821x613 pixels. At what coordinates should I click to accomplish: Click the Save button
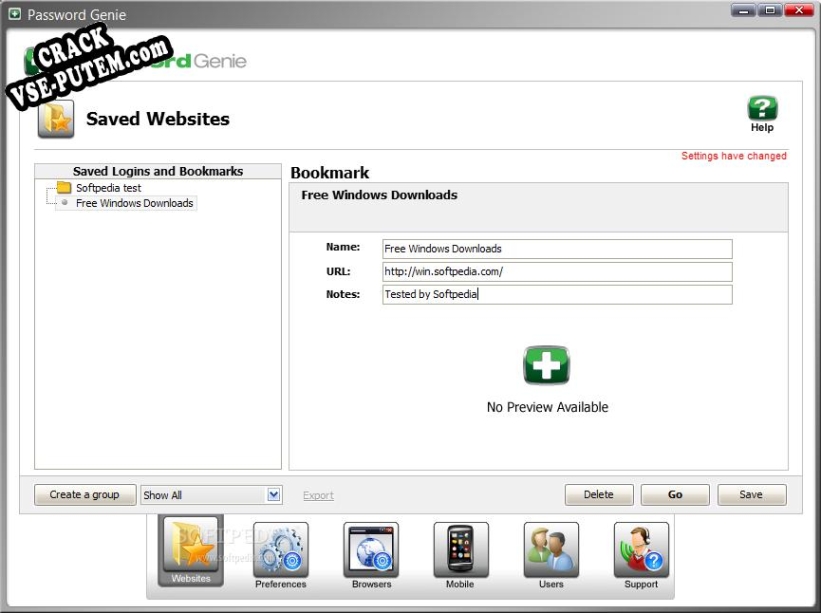pos(751,495)
